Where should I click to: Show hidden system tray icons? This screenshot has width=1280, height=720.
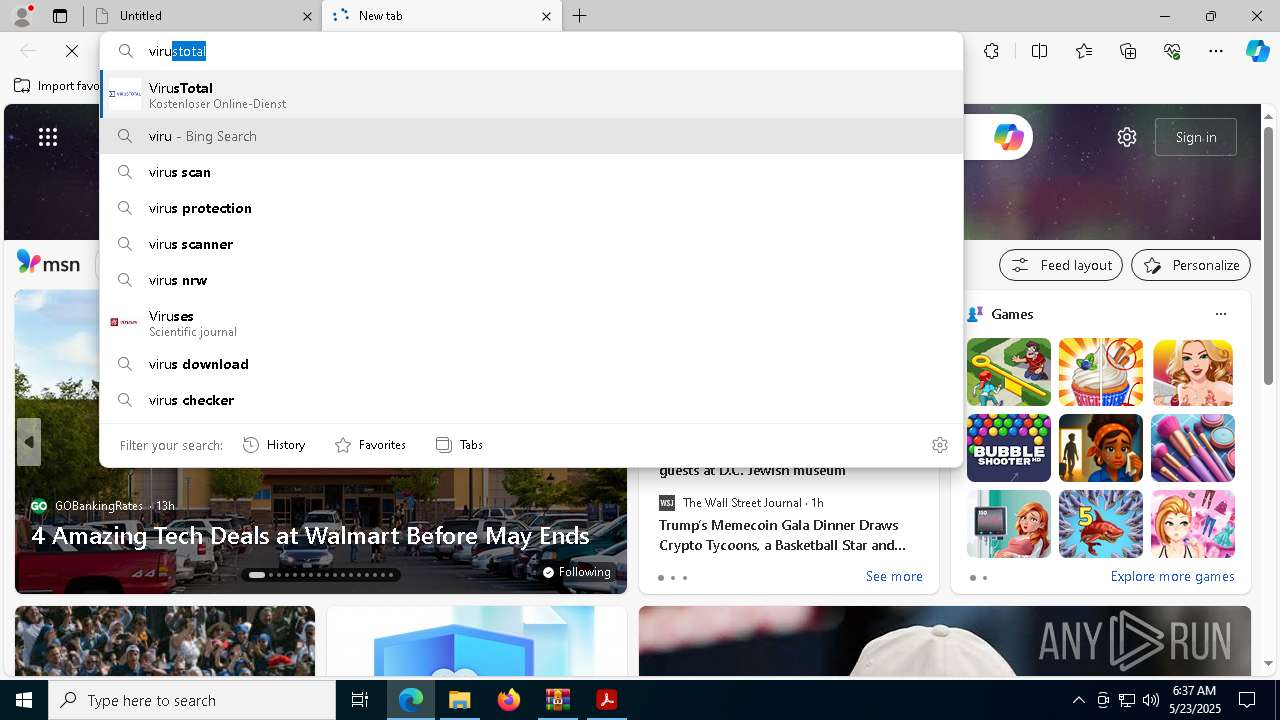pos(1078,700)
